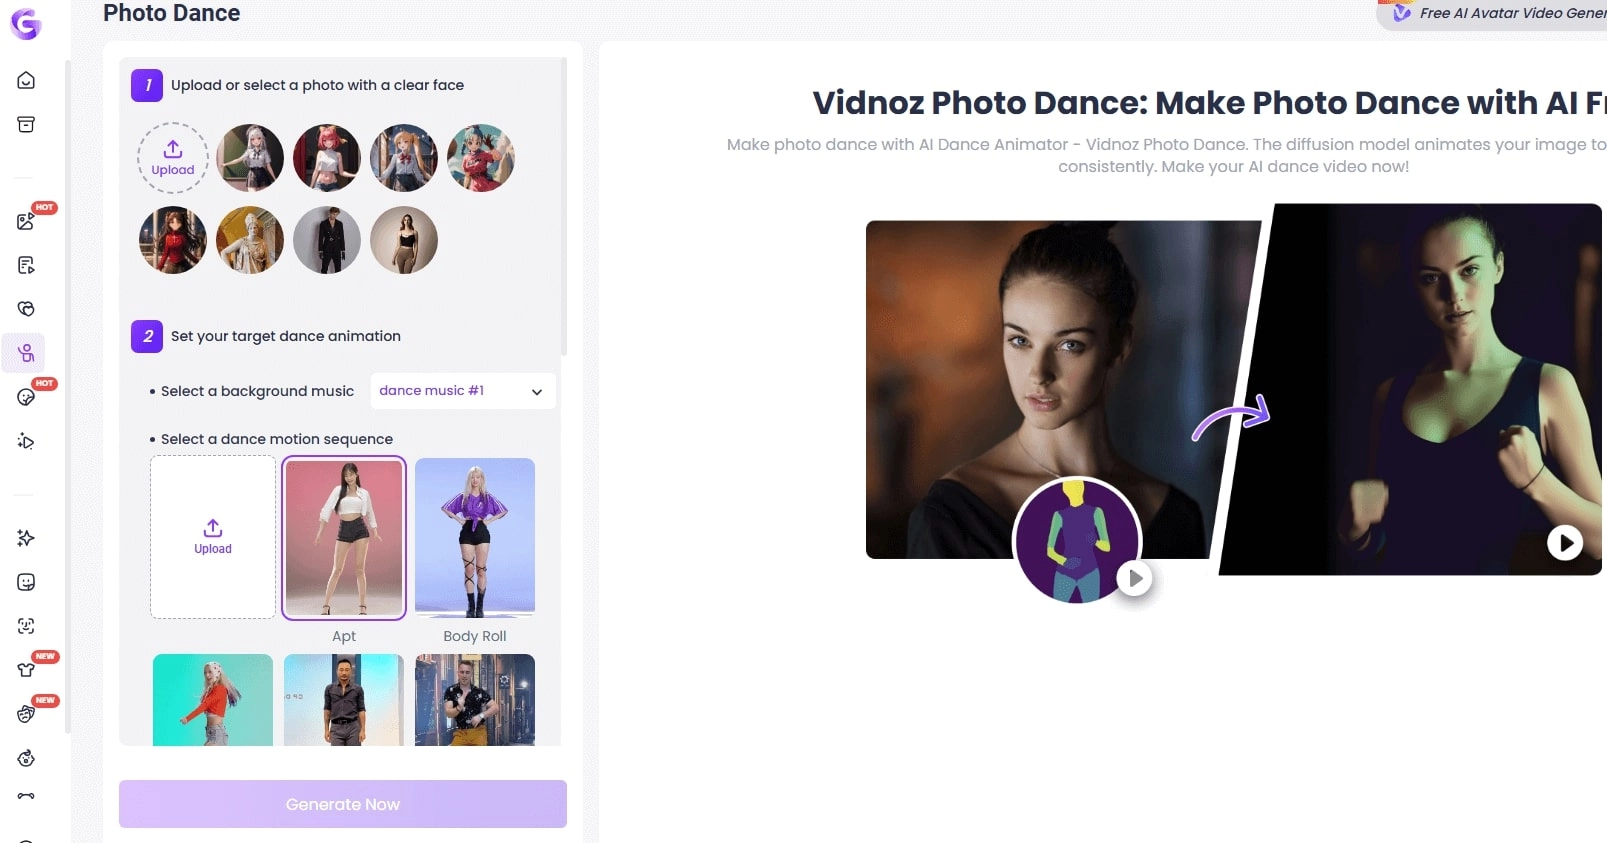Choose the red-top dancer on teal thumbnail
Viewport: 1607px width, 843px height.
point(213,700)
